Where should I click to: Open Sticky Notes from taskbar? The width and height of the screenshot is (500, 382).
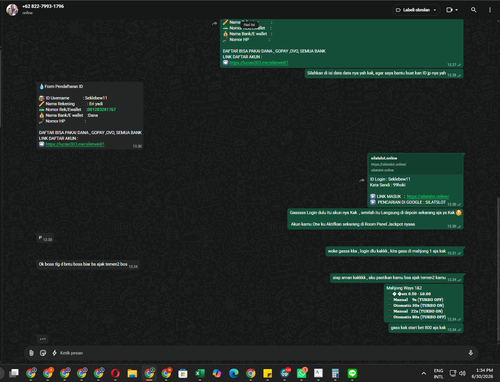[x=267, y=373]
